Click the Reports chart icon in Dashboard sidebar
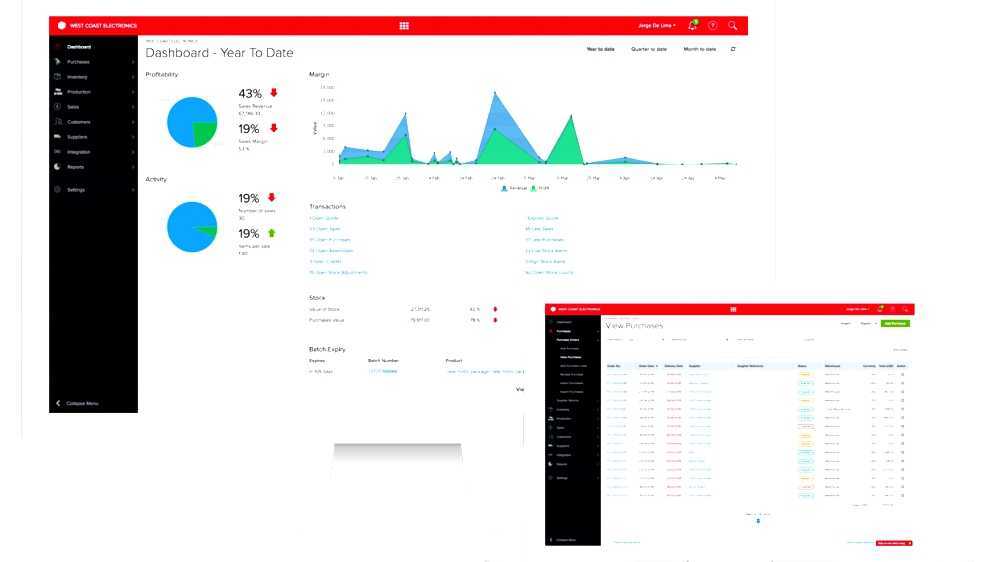Viewport: 1000px width, 562px height. pos(57,166)
